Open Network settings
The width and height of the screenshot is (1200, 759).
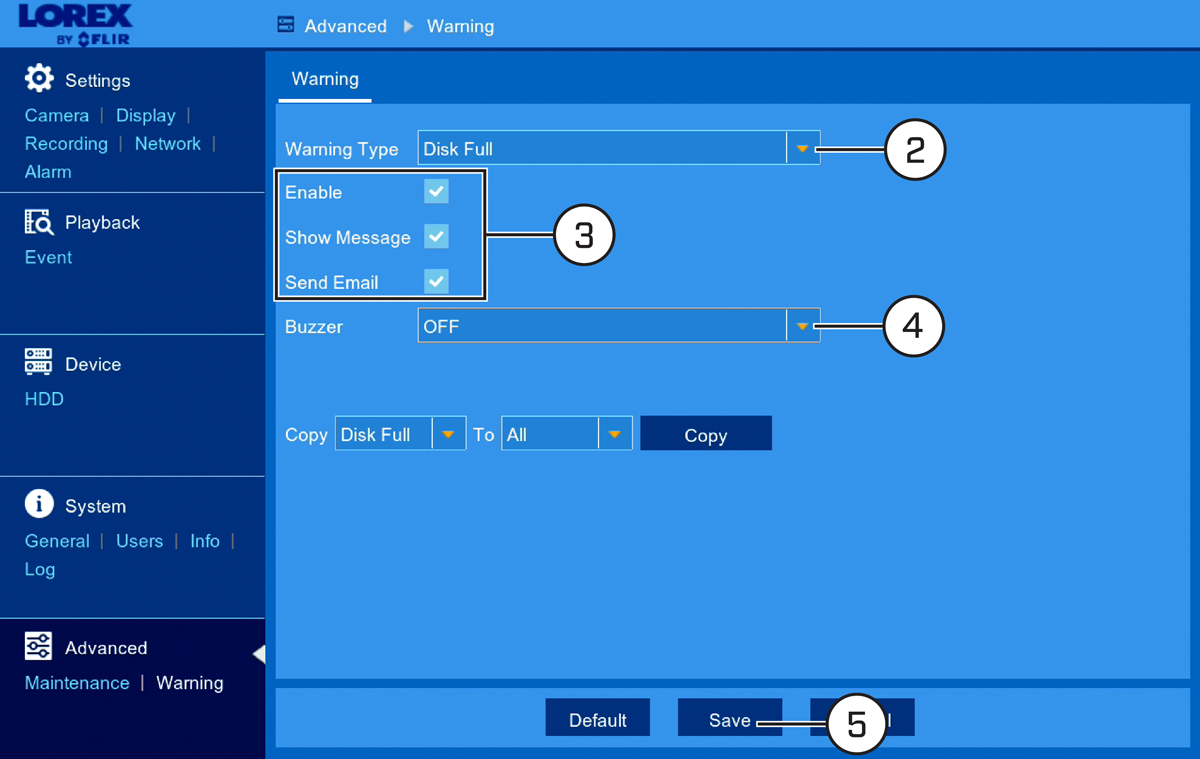[168, 143]
